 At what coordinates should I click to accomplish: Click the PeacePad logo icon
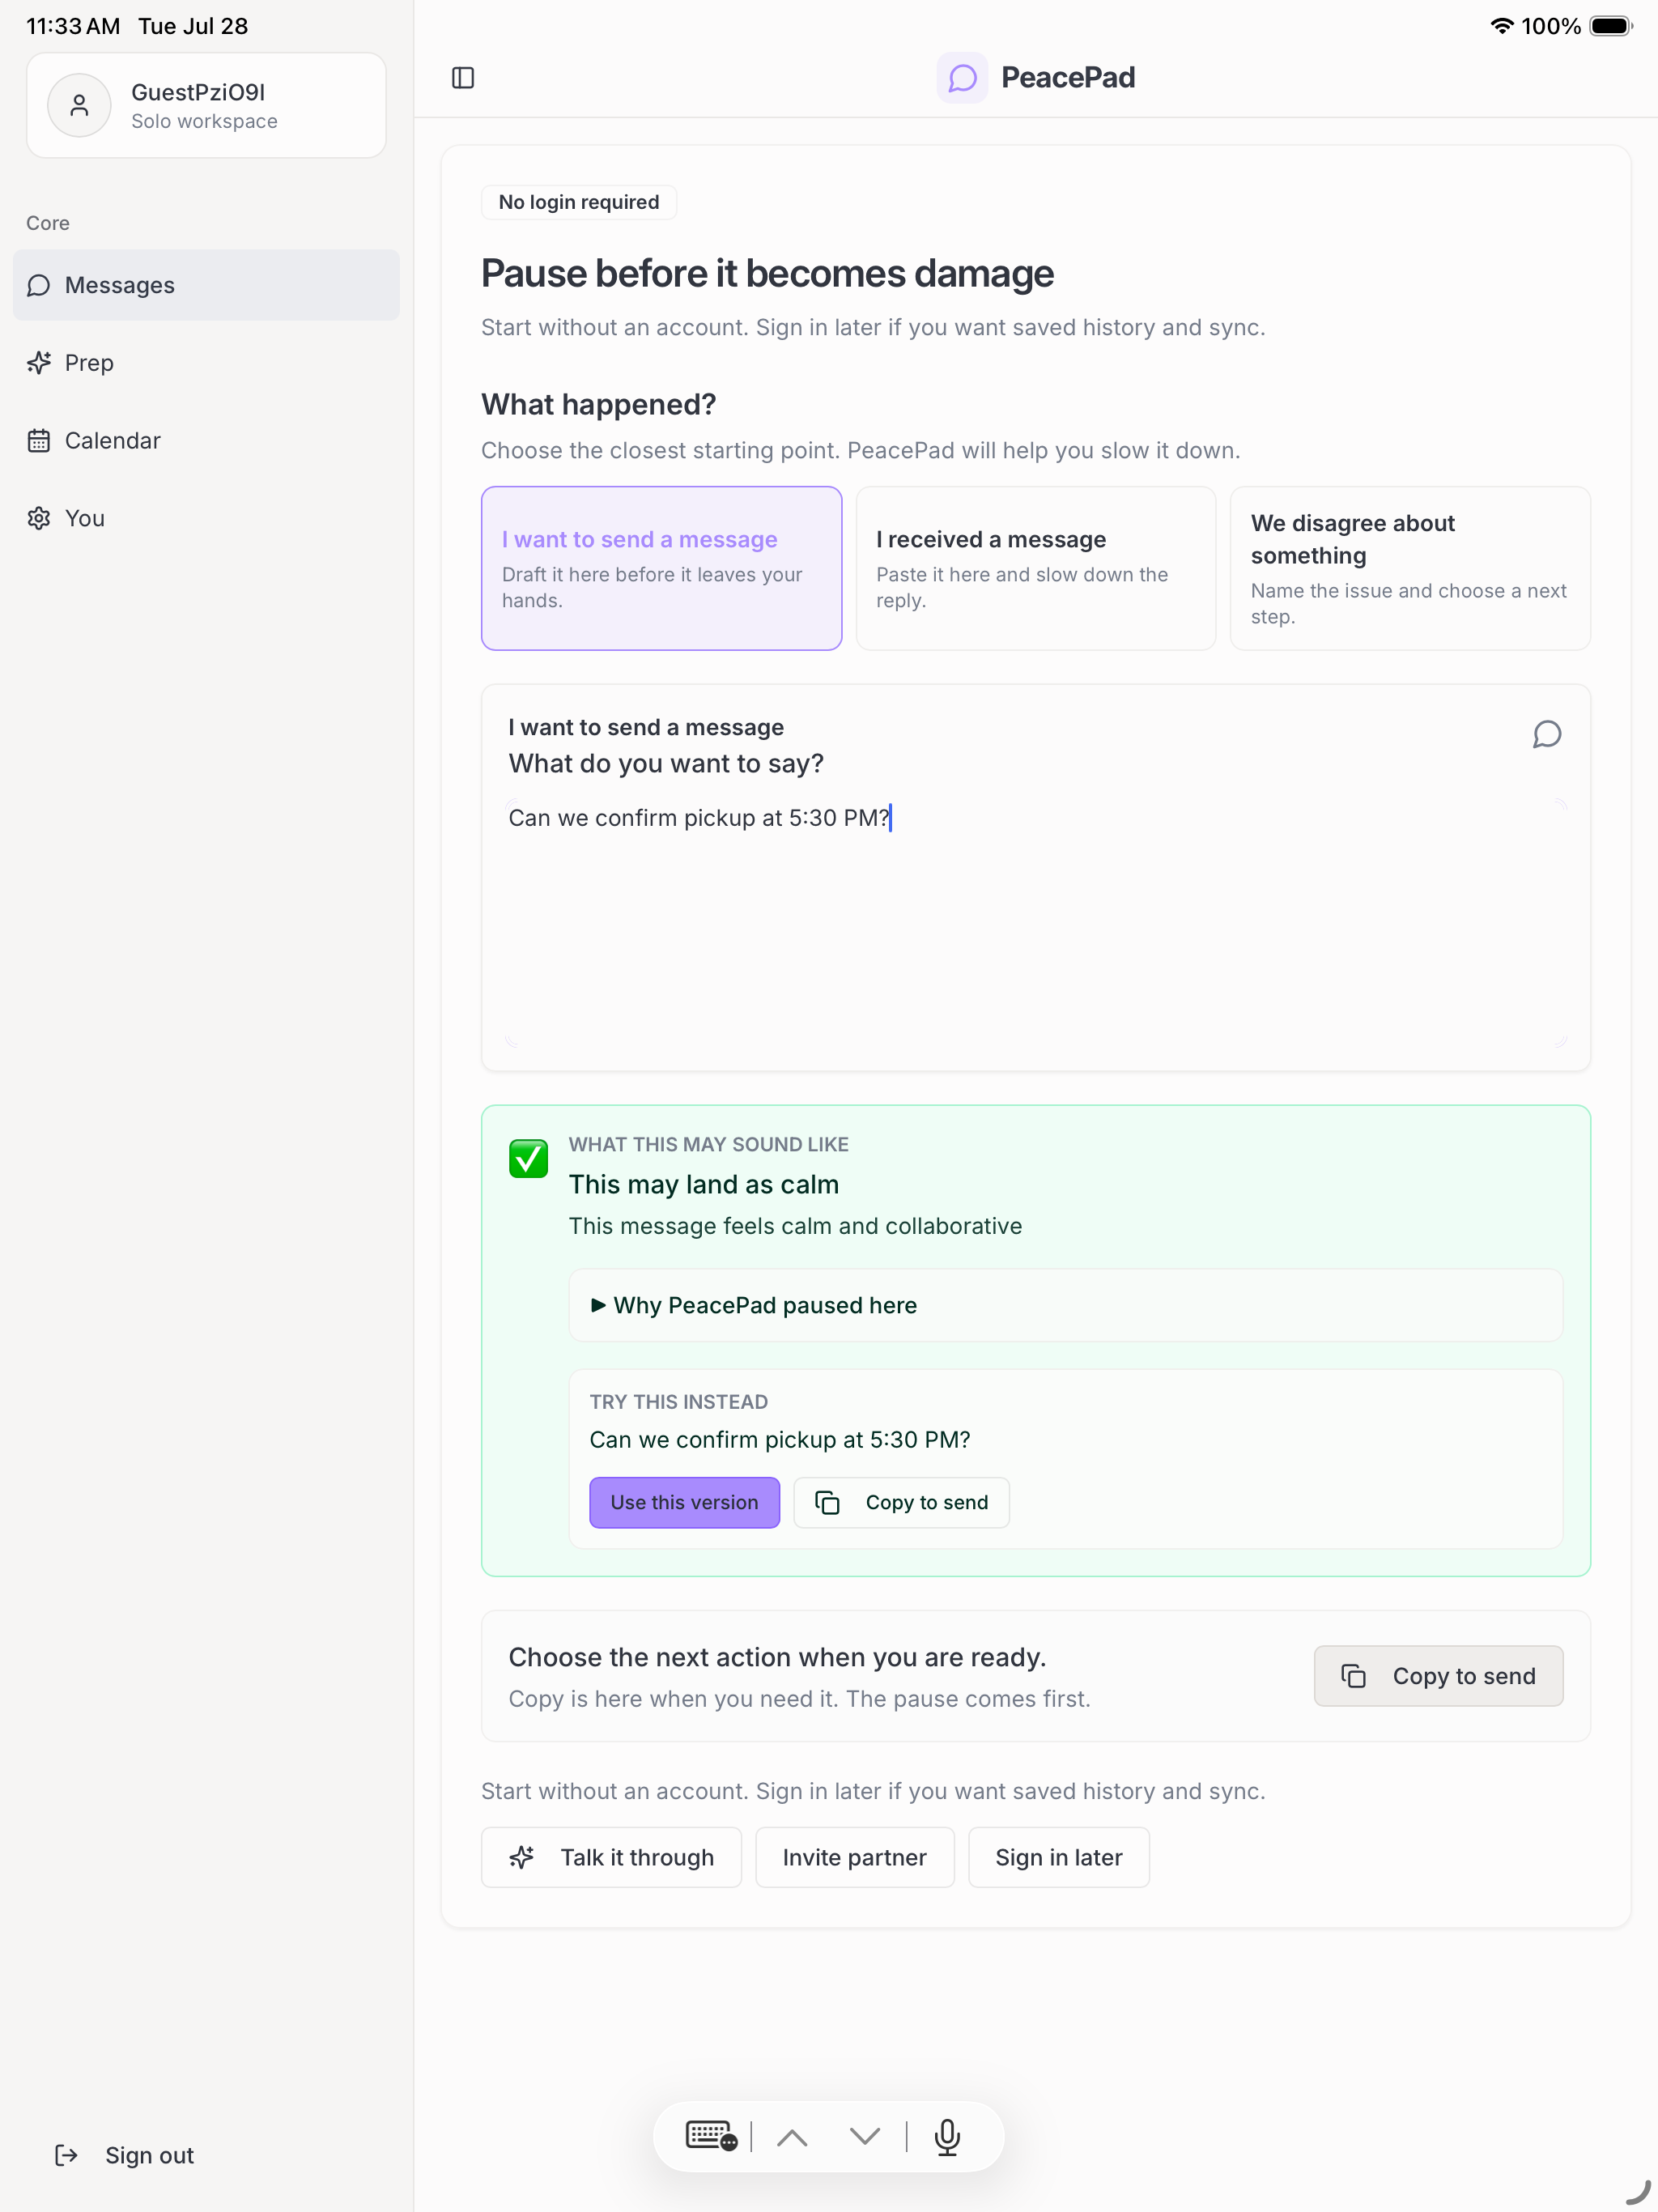point(962,78)
